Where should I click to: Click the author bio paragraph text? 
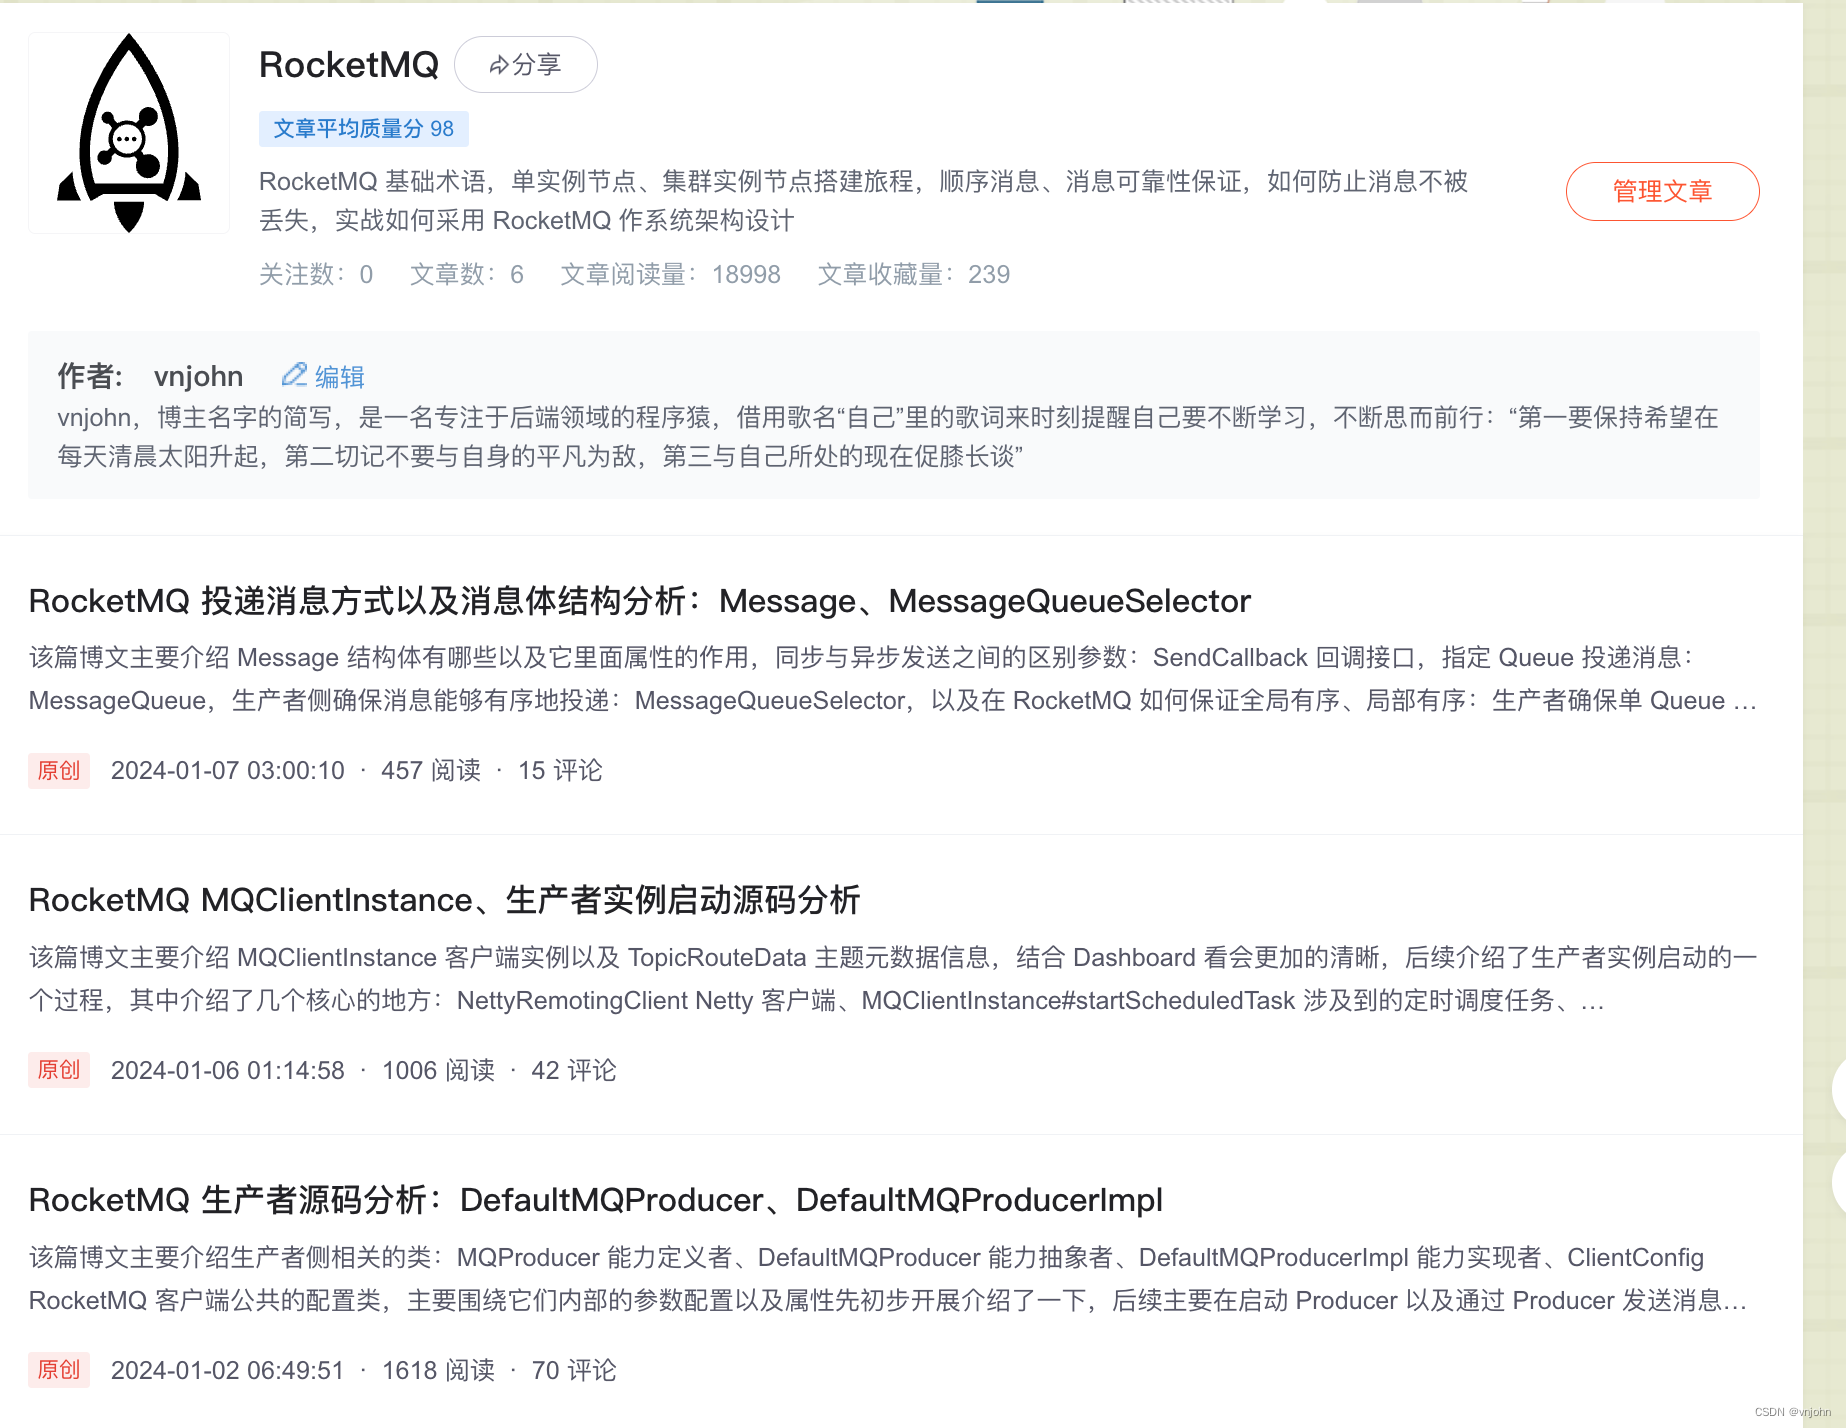point(888,437)
